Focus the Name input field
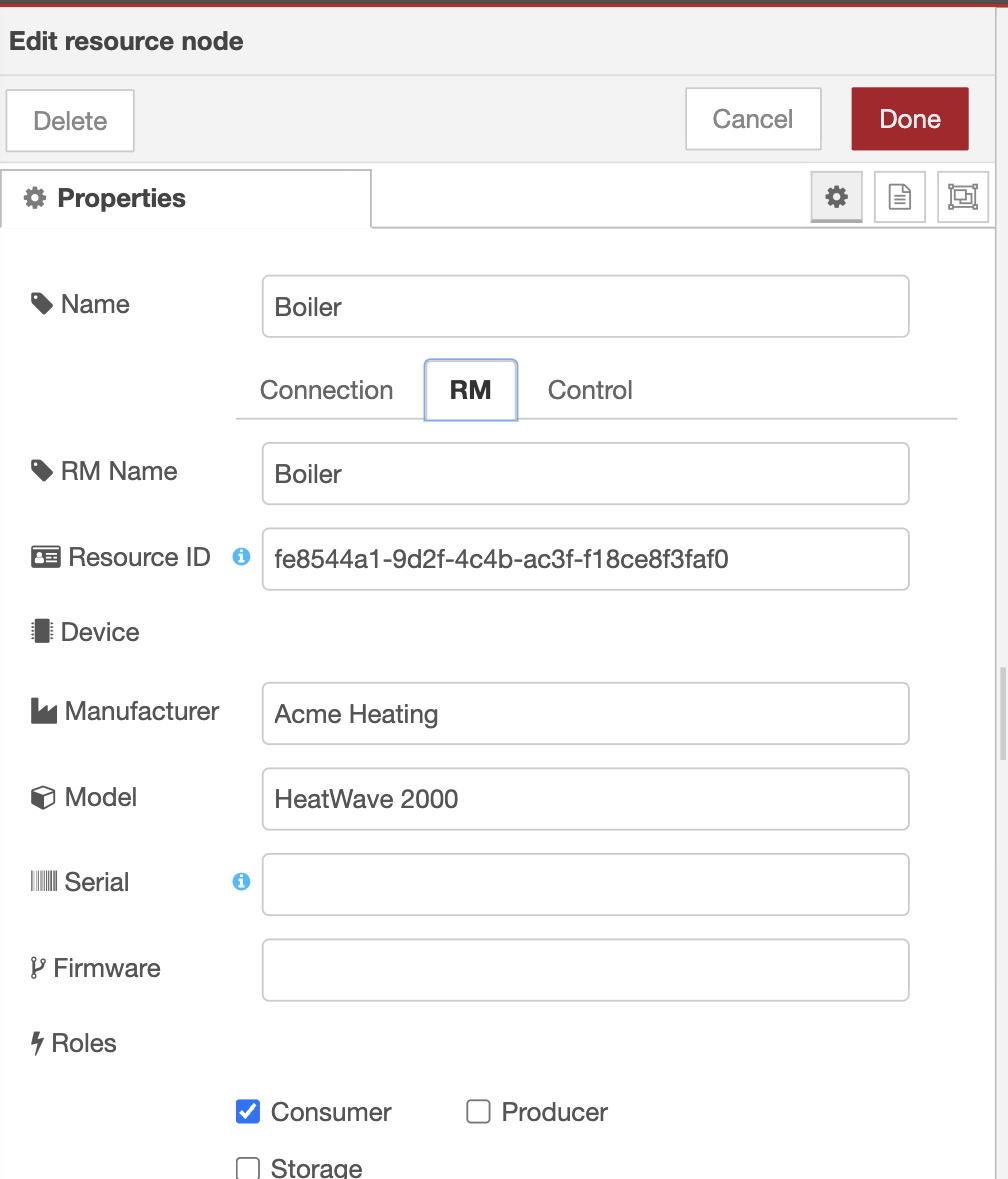Viewport: 1008px width, 1179px height. coord(586,306)
